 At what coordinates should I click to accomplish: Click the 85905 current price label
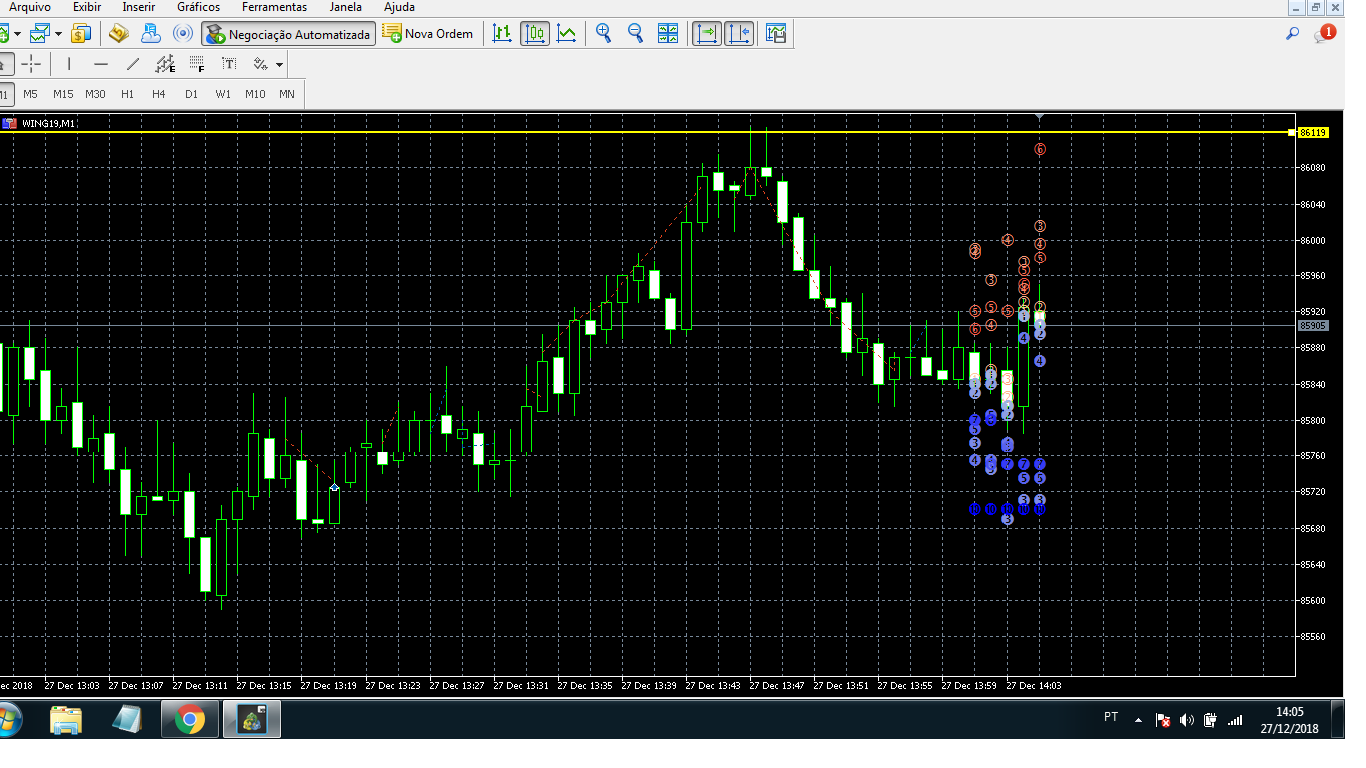pos(1312,325)
